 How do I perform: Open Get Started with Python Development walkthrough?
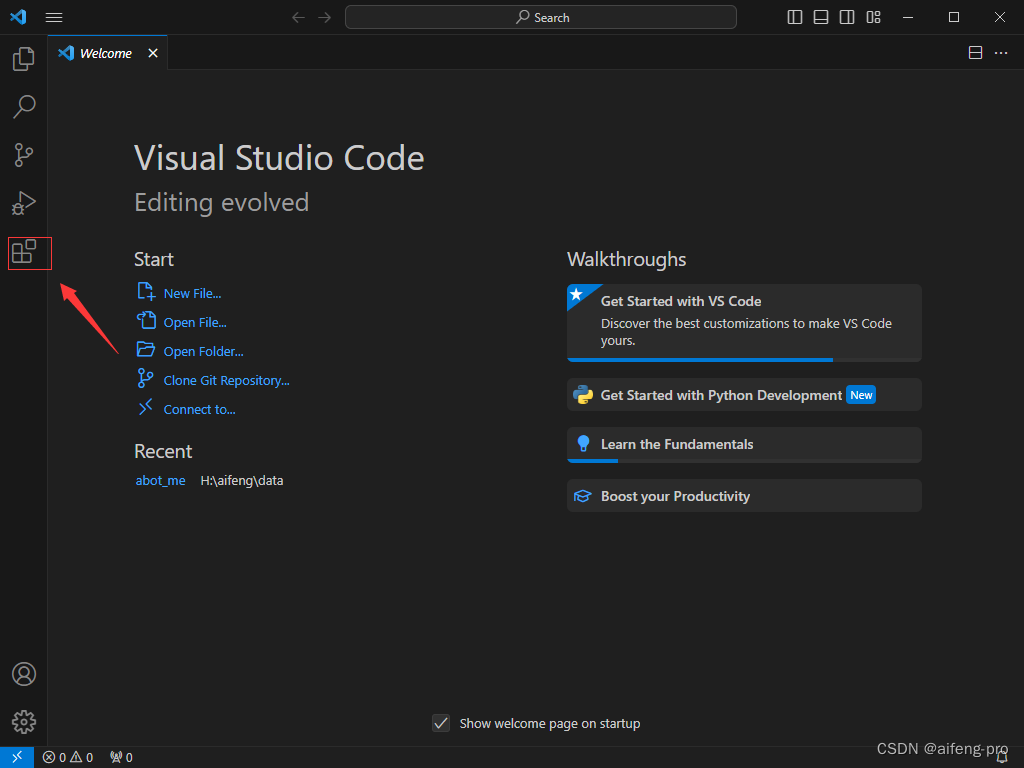click(x=744, y=395)
